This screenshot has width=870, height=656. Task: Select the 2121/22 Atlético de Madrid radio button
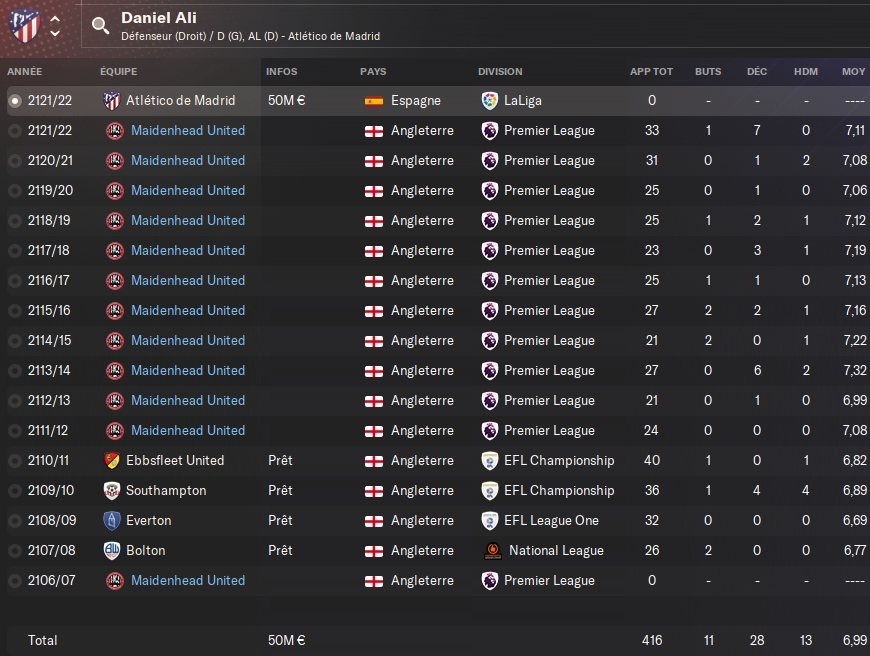14,101
